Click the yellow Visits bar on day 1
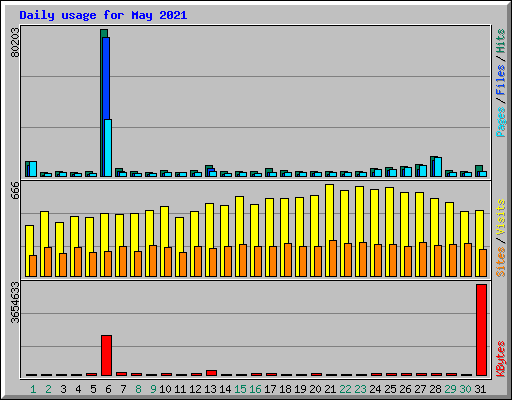Viewport: 512px width, 400px height. click(x=29, y=240)
